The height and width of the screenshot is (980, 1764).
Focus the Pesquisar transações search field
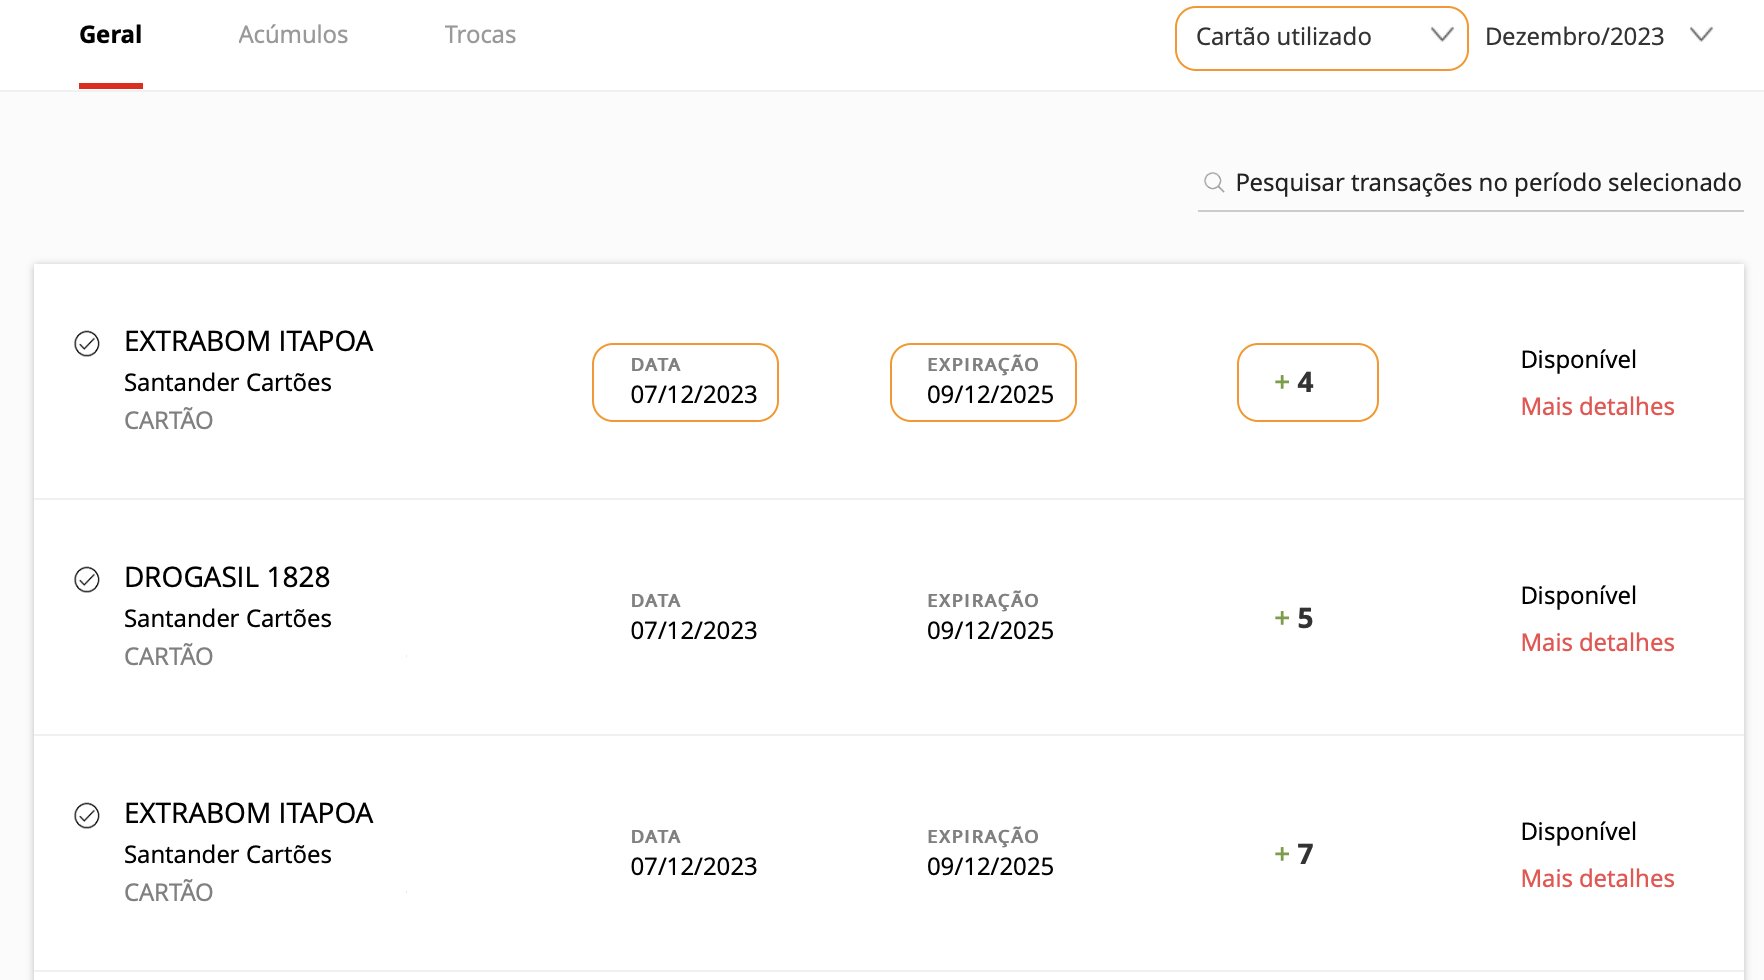[1470, 183]
